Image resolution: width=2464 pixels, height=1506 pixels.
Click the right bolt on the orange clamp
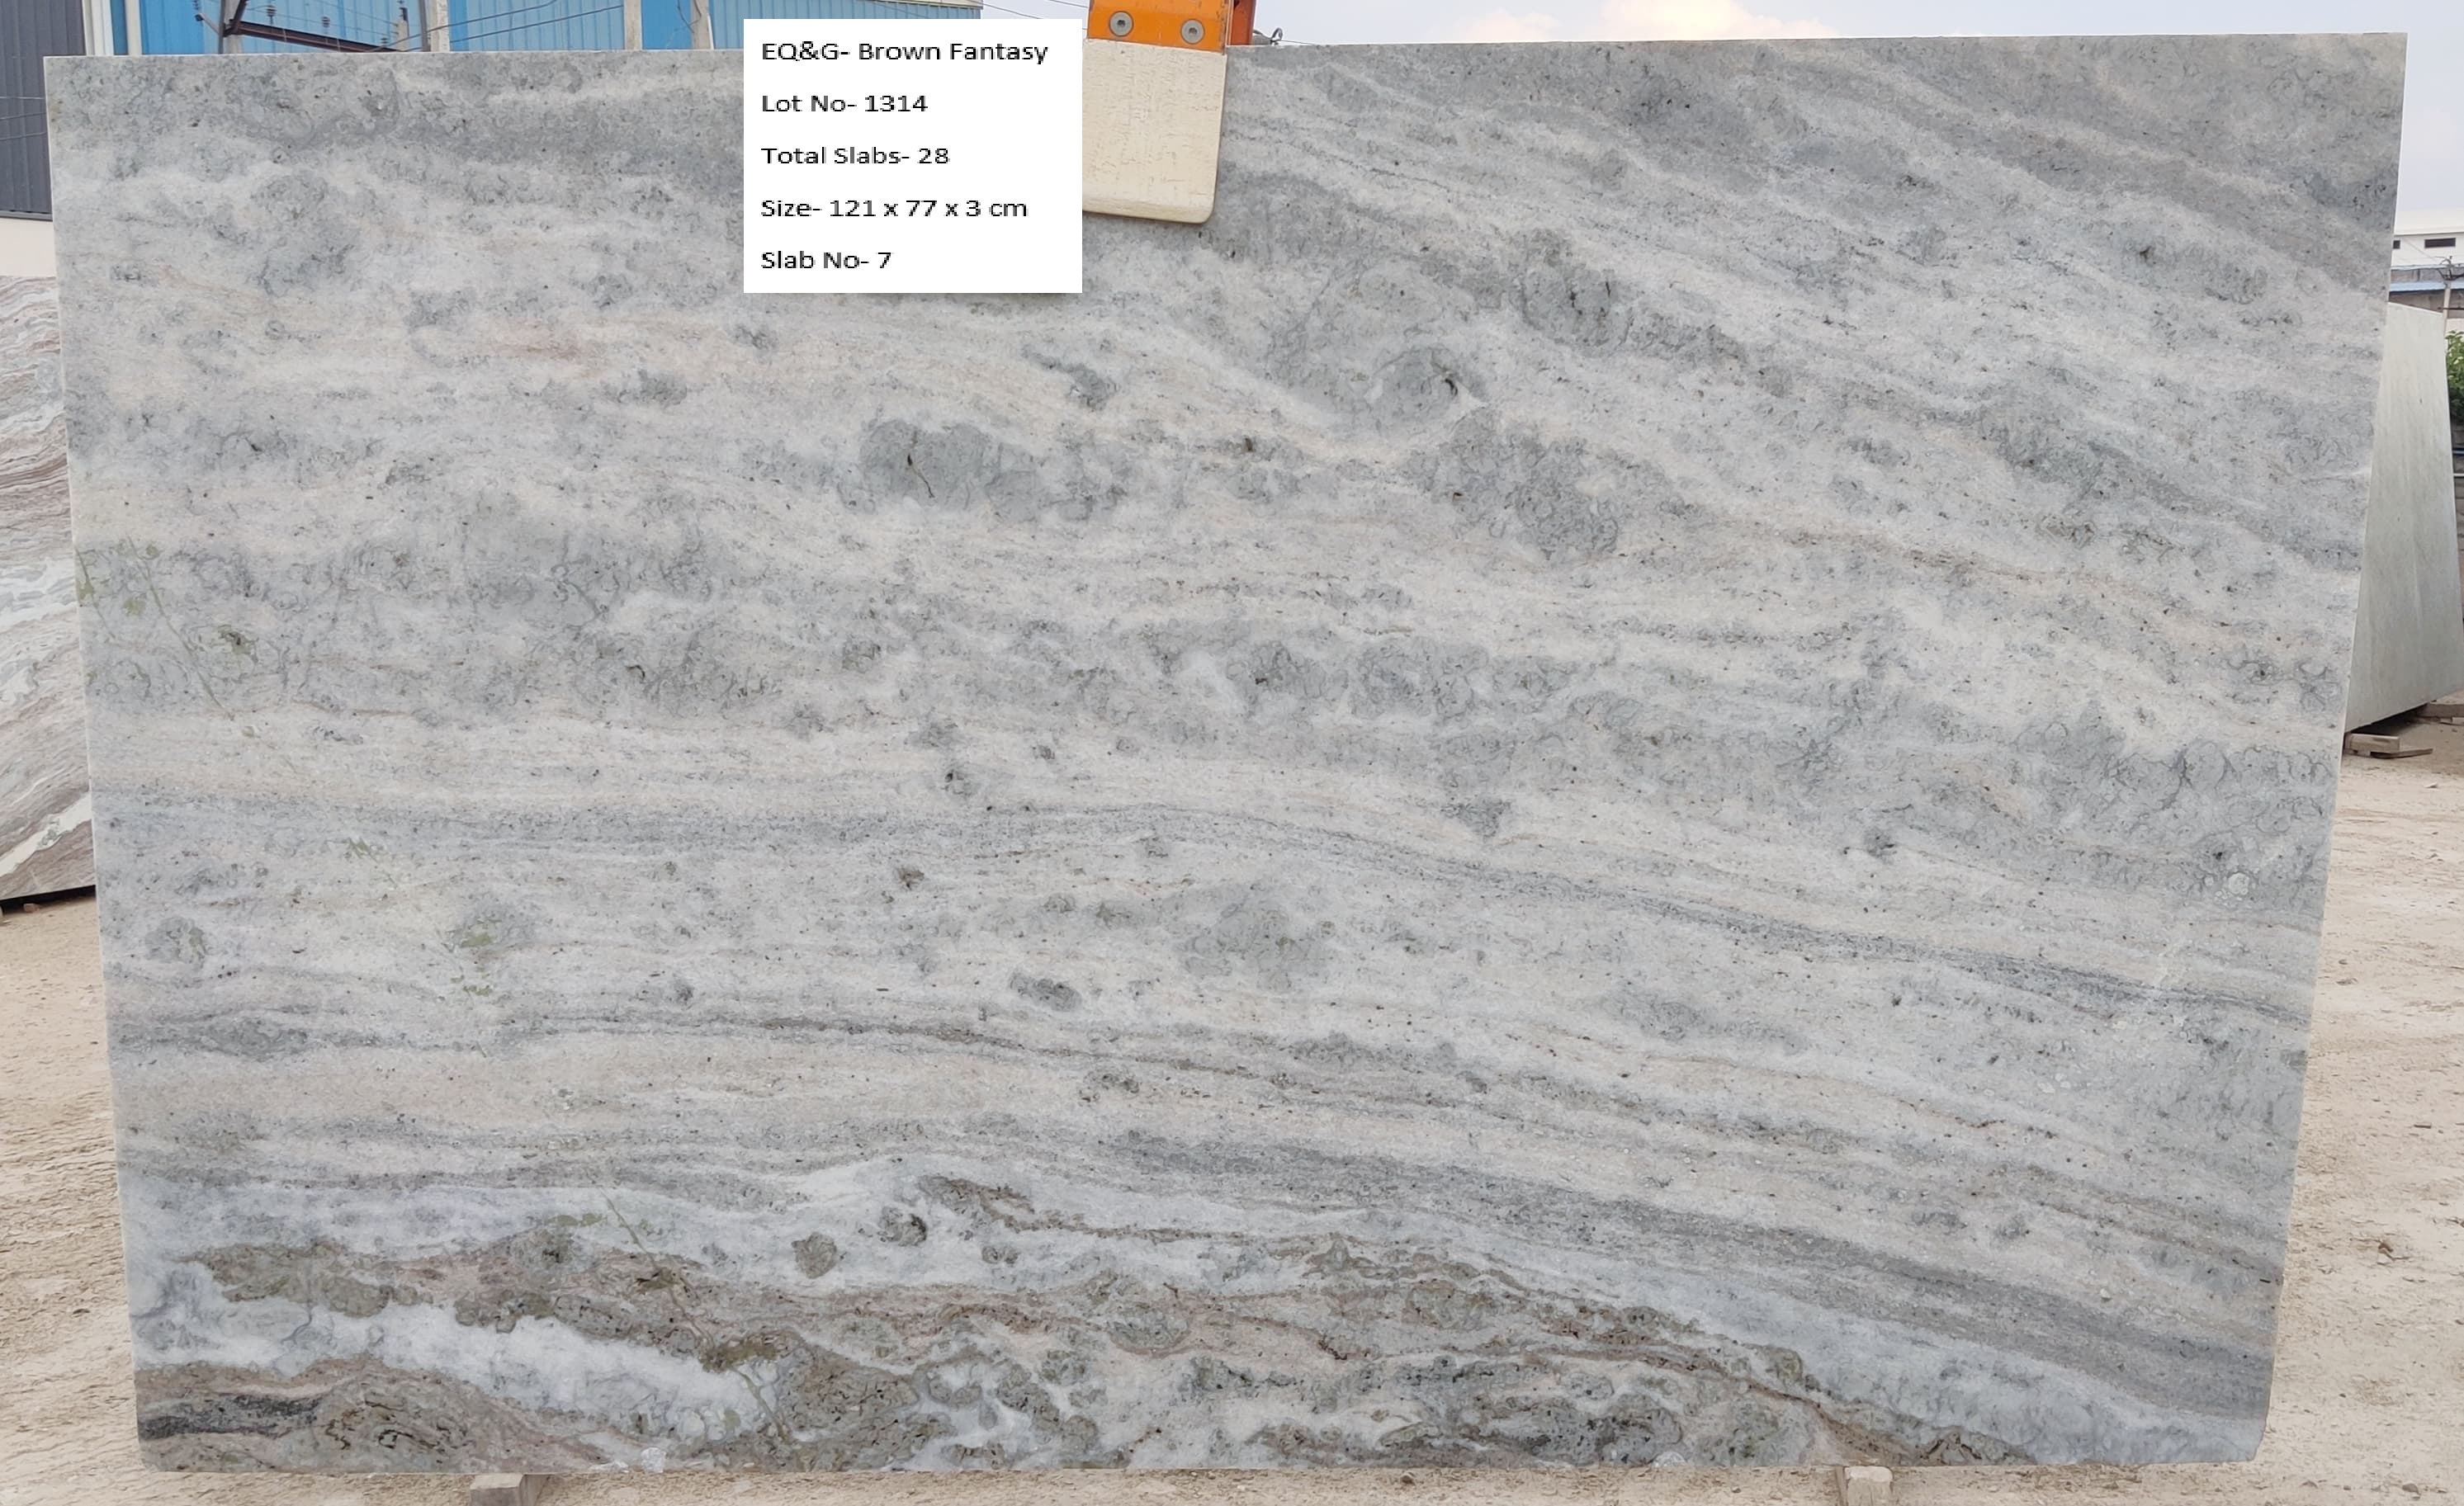click(x=1191, y=31)
